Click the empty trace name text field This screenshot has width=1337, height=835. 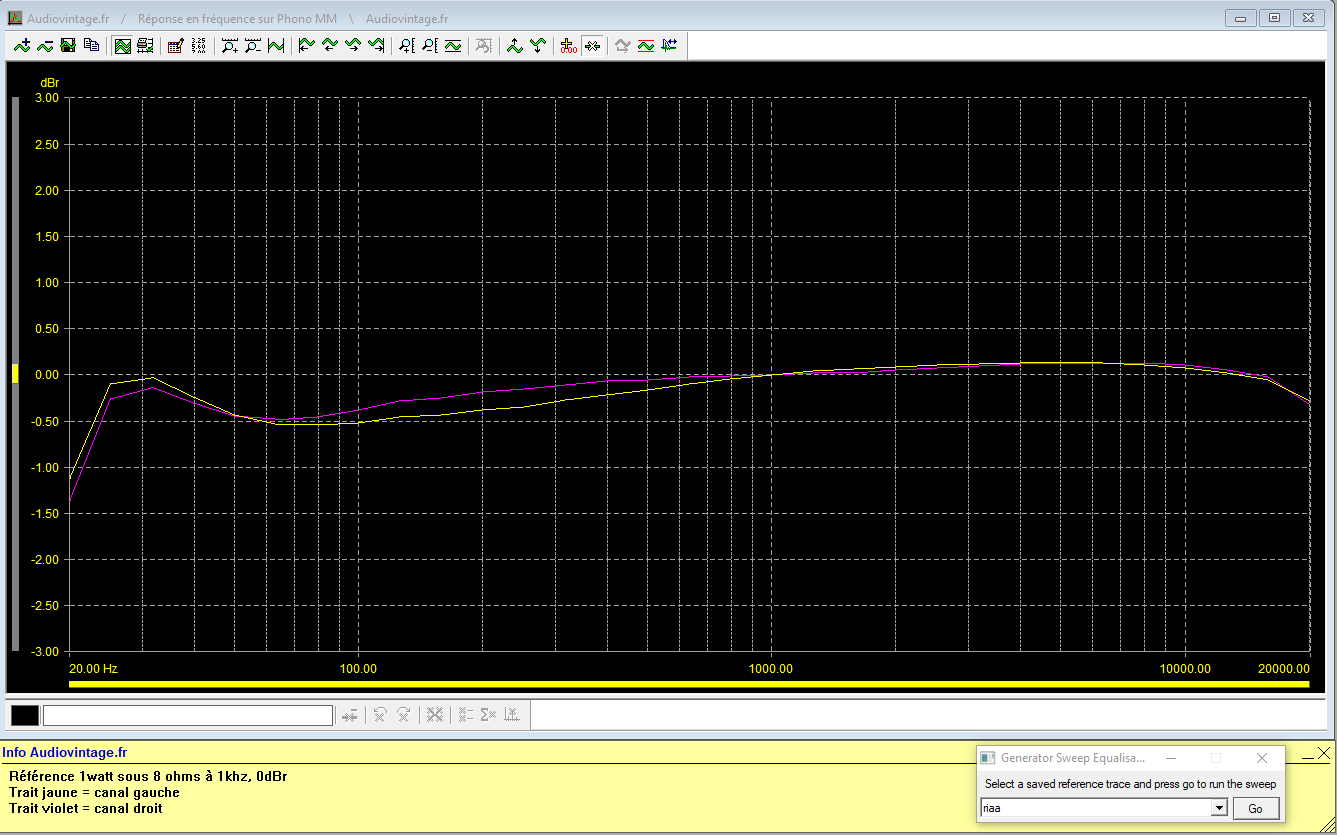point(188,715)
